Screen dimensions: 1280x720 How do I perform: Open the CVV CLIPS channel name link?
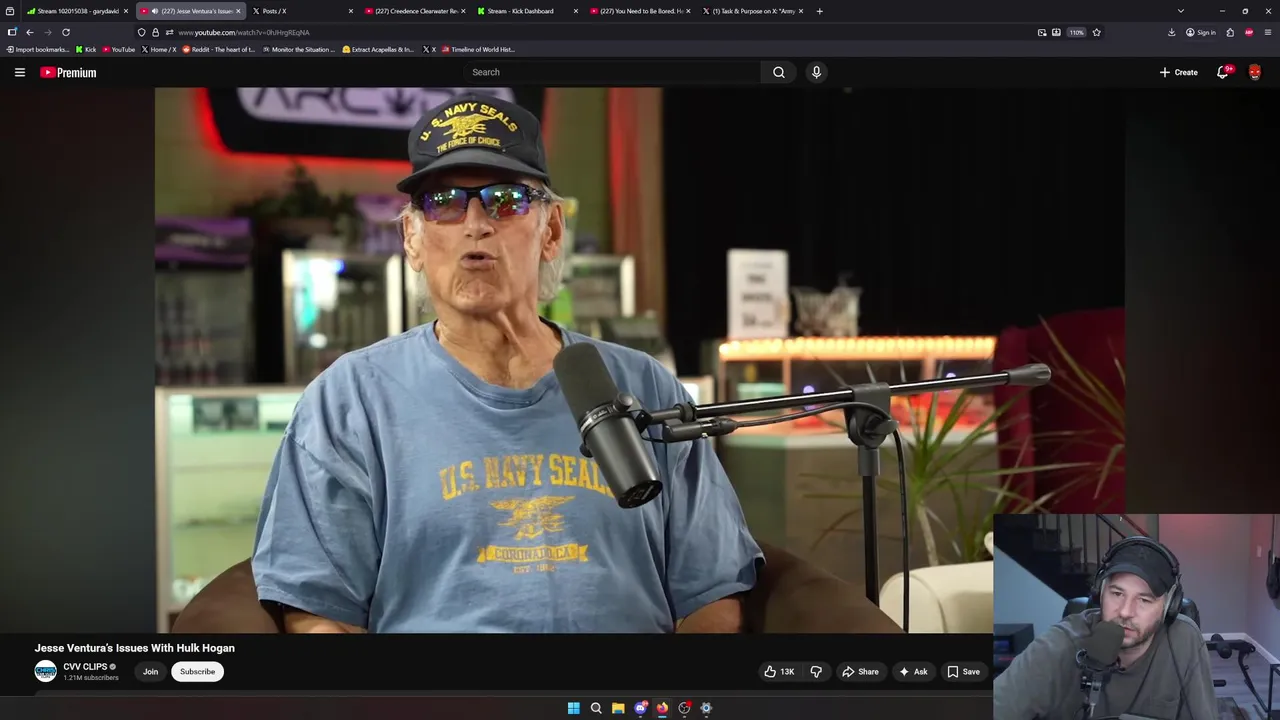(85, 667)
